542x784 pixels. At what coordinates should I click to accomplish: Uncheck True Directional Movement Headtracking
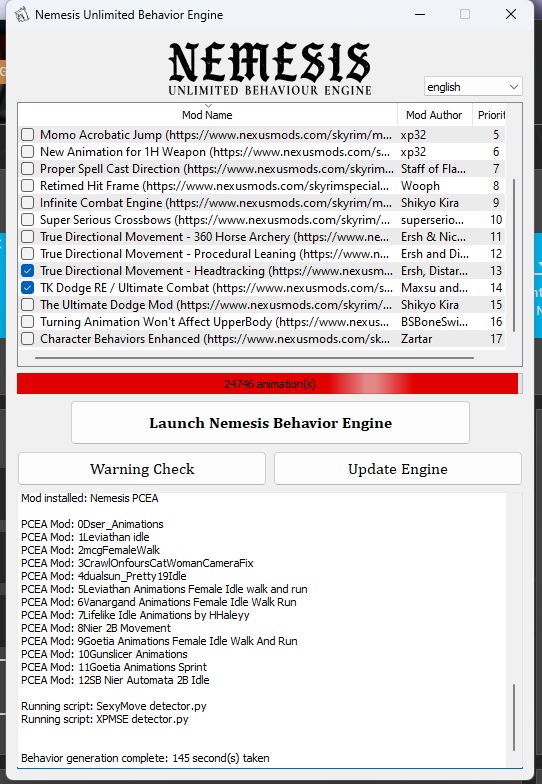point(28,270)
